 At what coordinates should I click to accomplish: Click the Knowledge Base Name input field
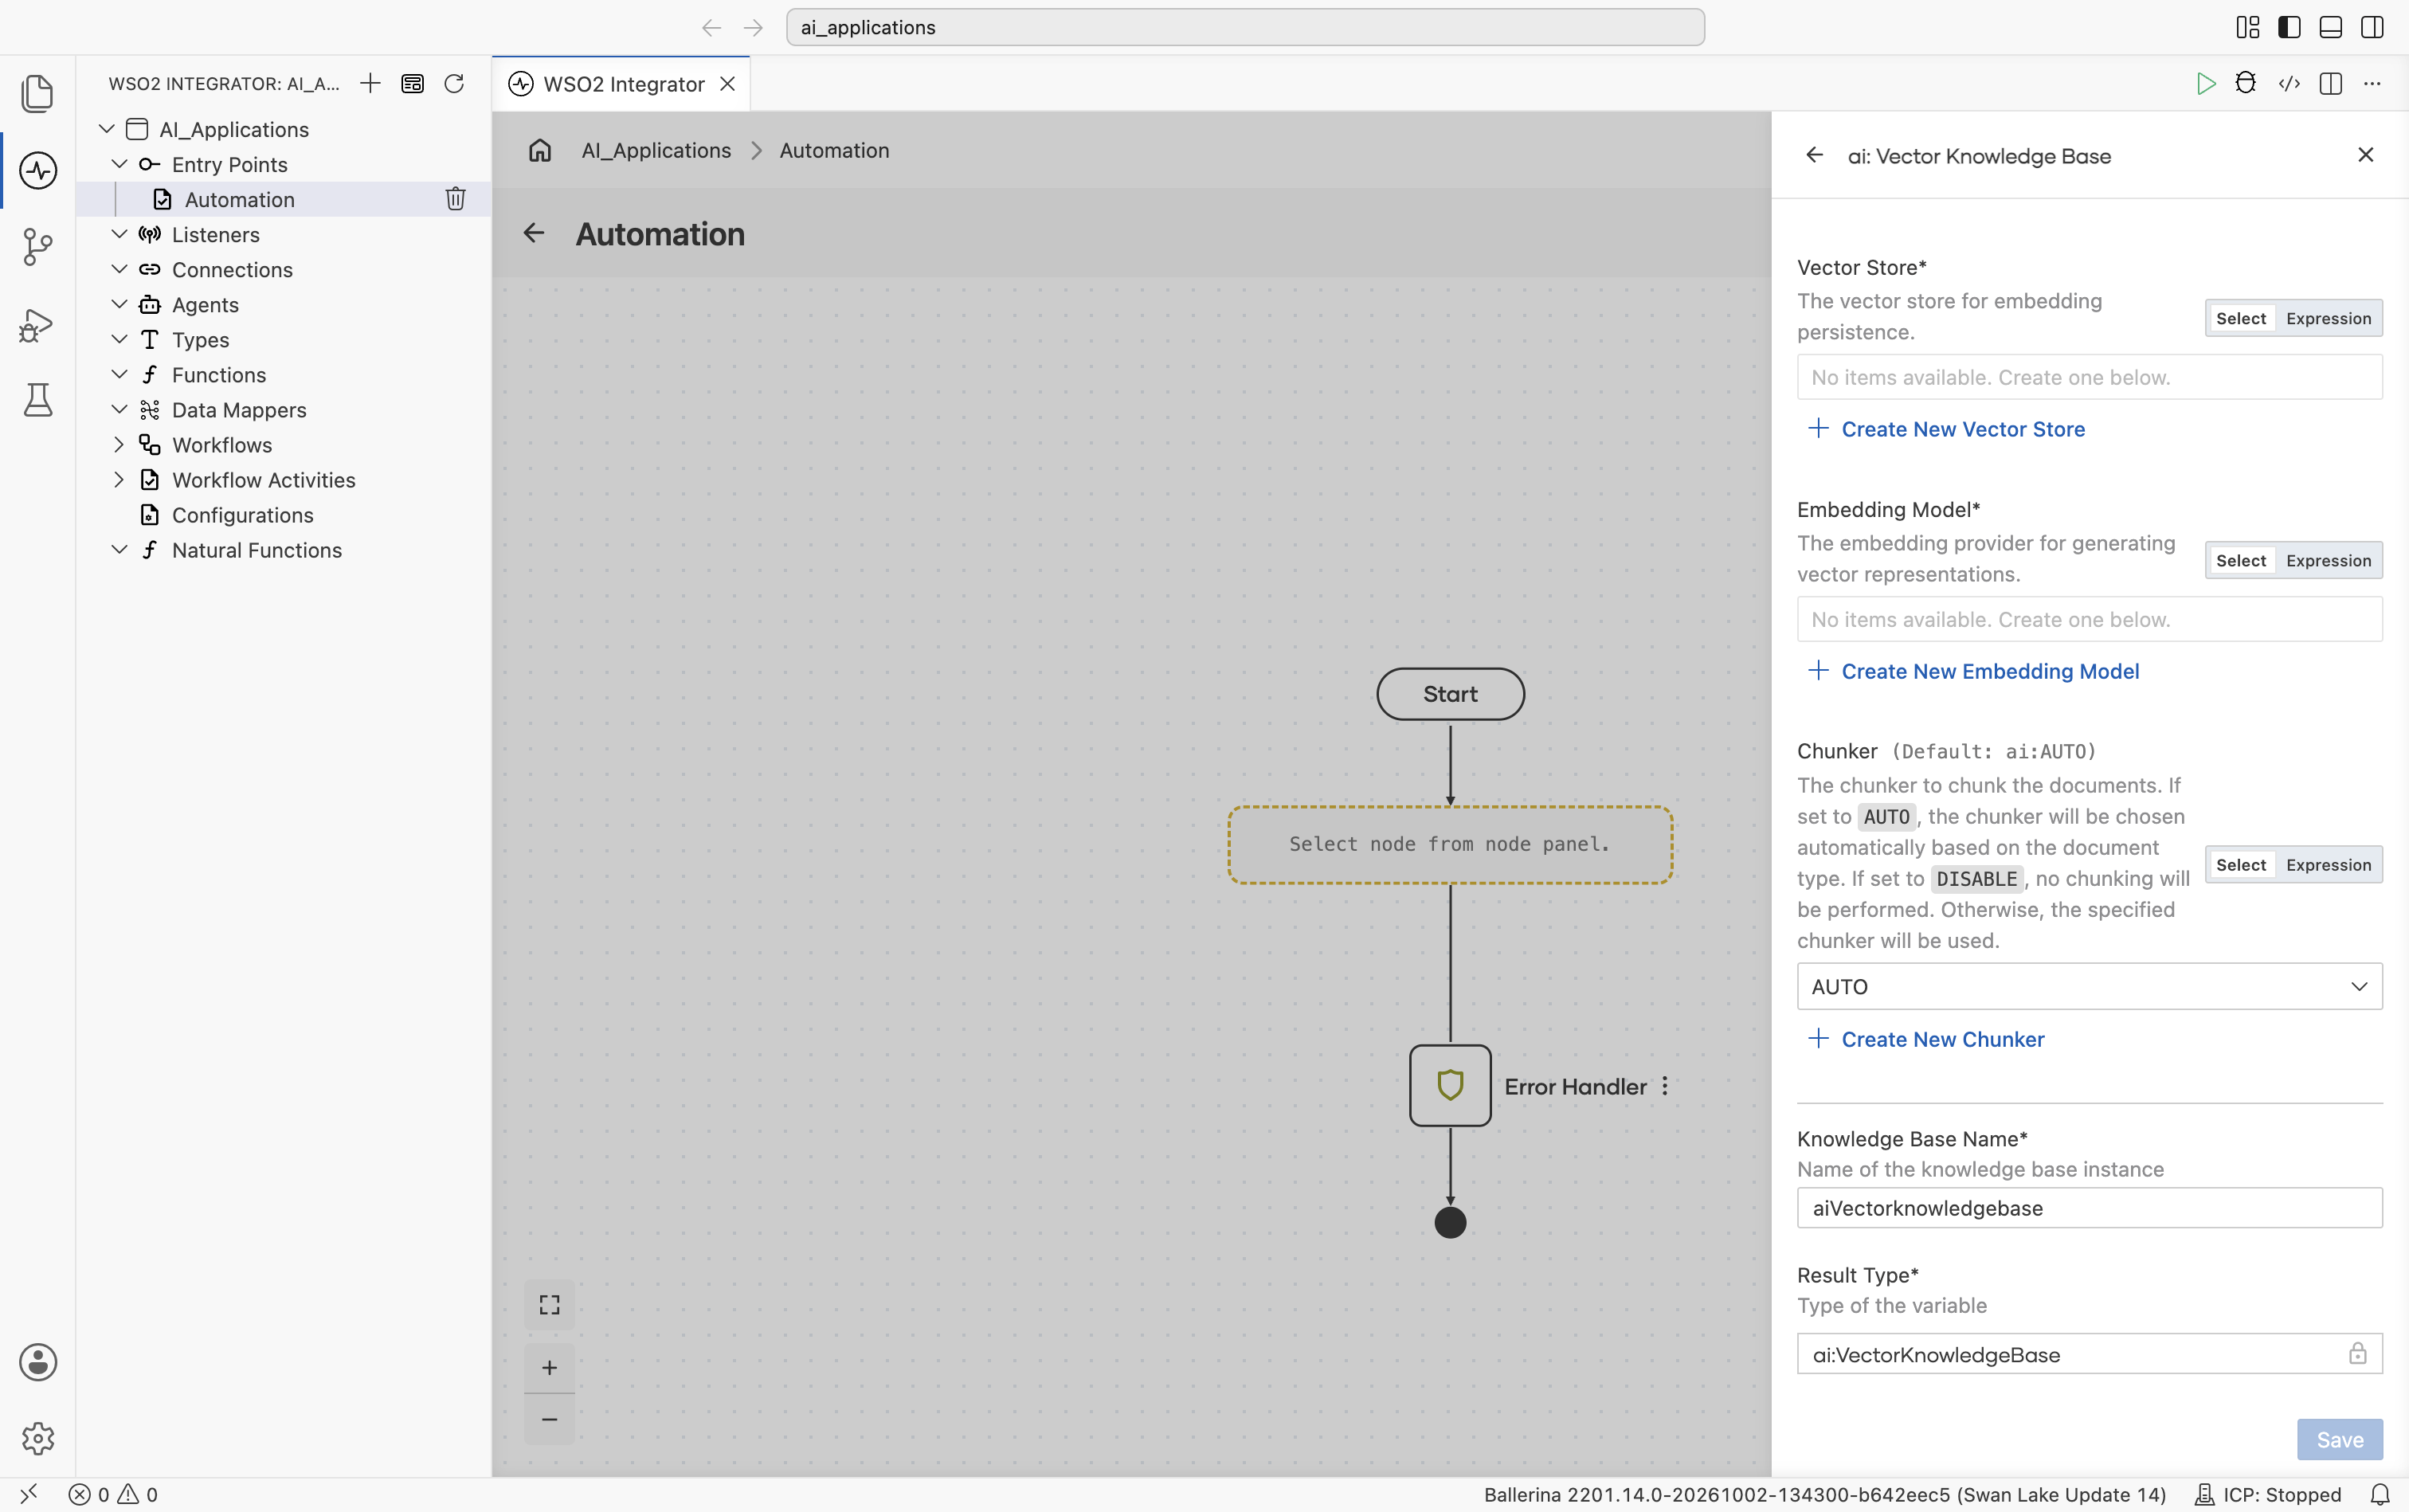[2089, 1207]
